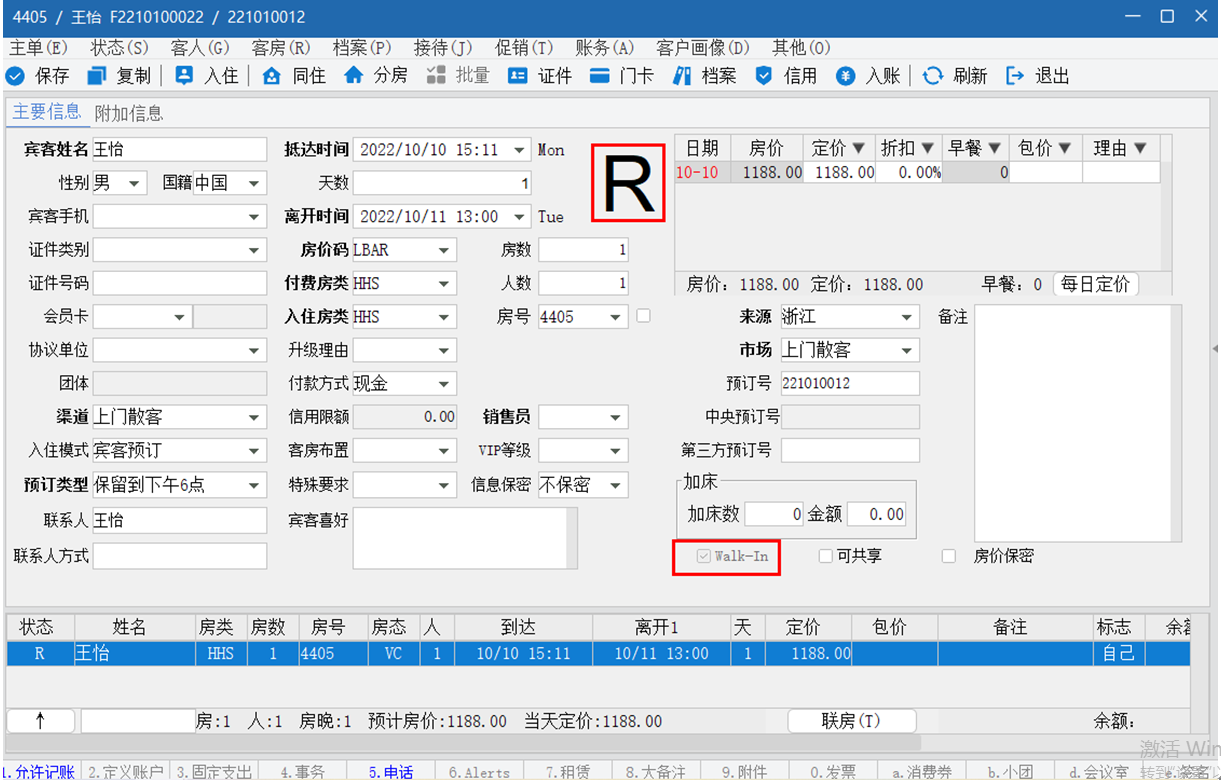This screenshot has height=780, width=1221.
Task: Expand the 入住模式 宾客预订 dropdown
Action: (255, 451)
